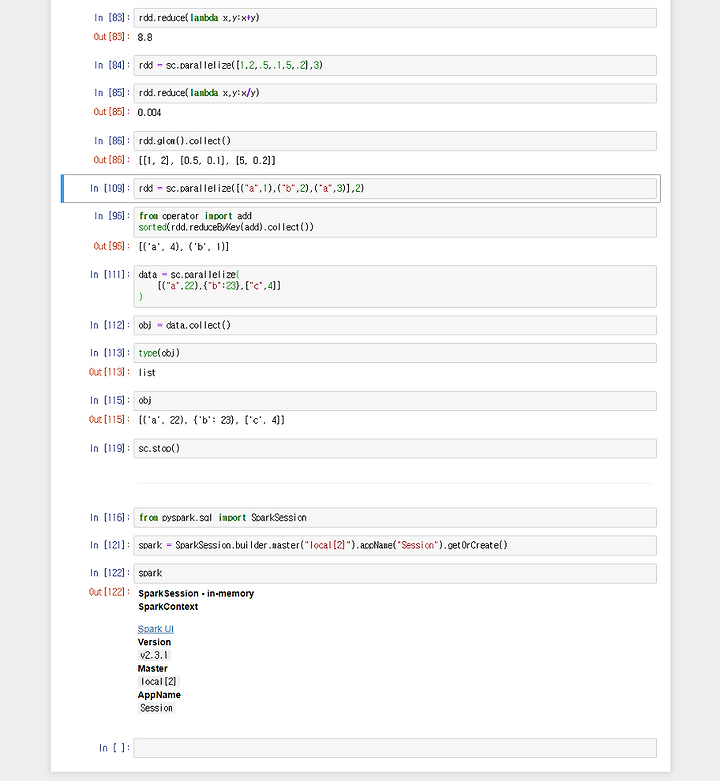Image resolution: width=720 pixels, height=781 pixels.
Task: Click the active cell In [109] code
Action: point(395,189)
